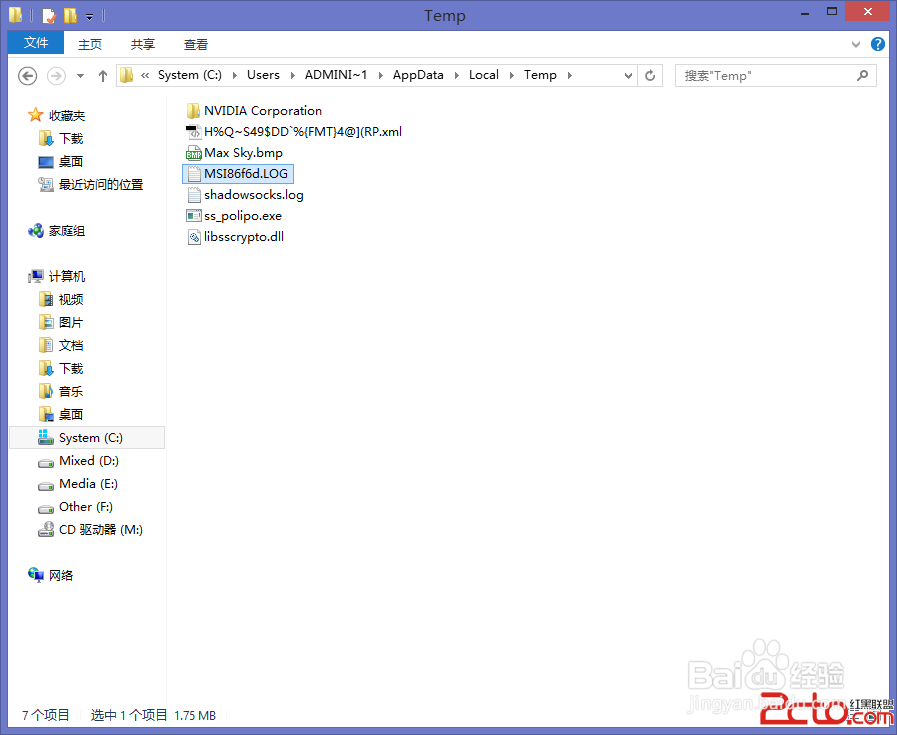The width and height of the screenshot is (897, 735).
Task: Select CD 驱动器 (M:) drive
Action: [90, 530]
